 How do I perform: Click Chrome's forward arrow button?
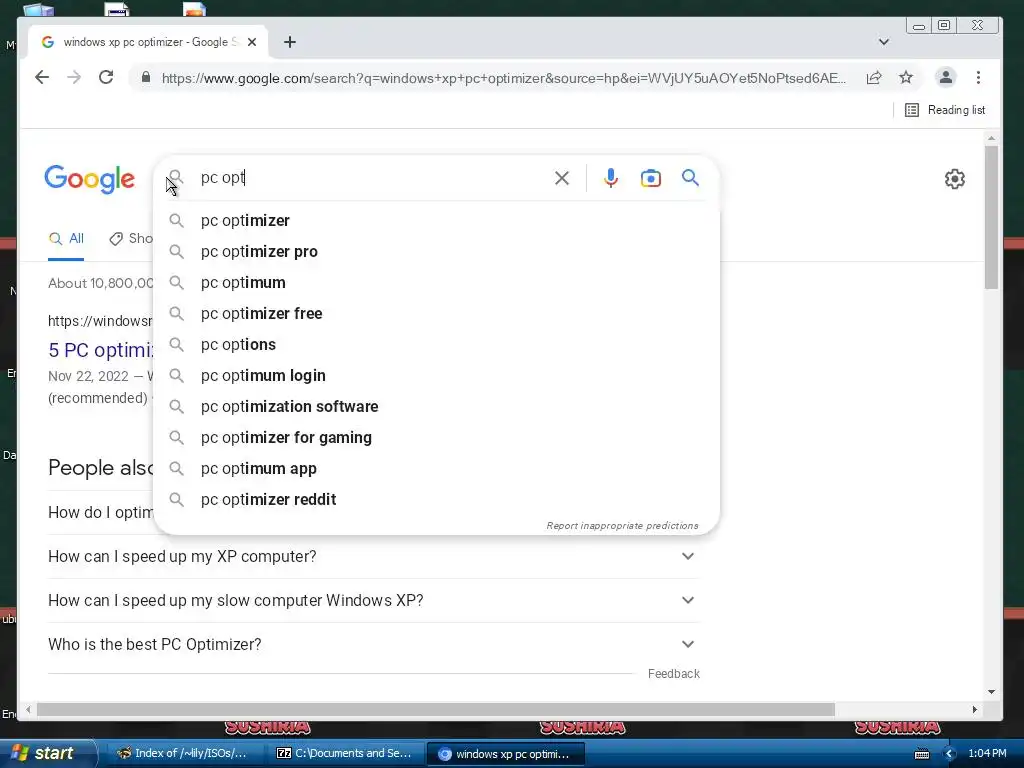74,78
